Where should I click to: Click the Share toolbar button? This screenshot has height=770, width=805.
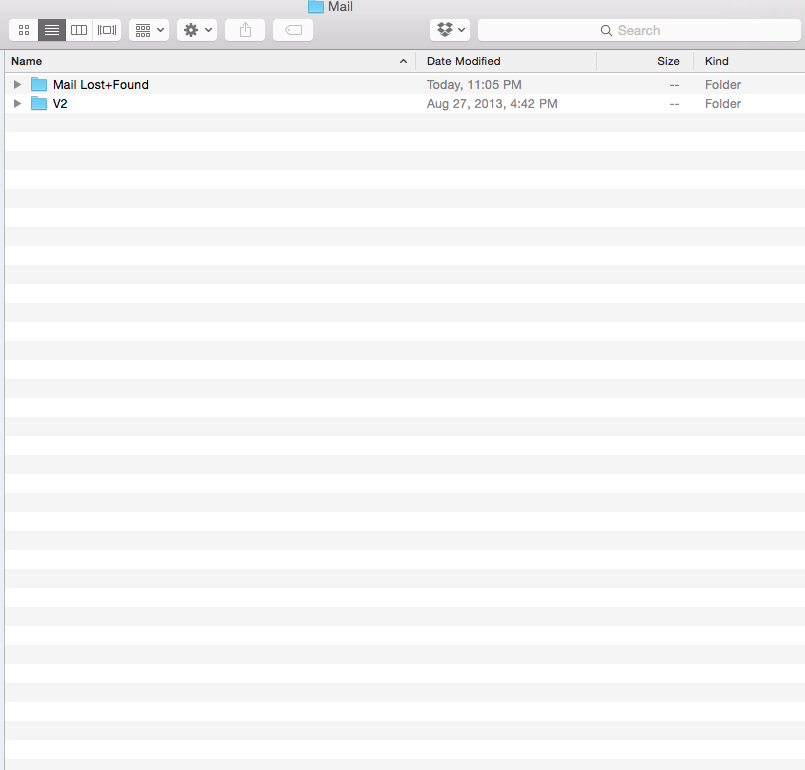point(245,30)
